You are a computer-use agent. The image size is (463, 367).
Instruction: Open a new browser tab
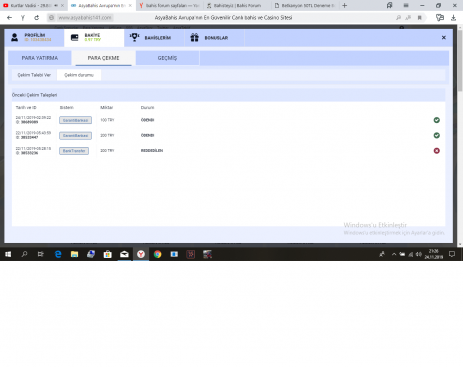[x=345, y=5]
